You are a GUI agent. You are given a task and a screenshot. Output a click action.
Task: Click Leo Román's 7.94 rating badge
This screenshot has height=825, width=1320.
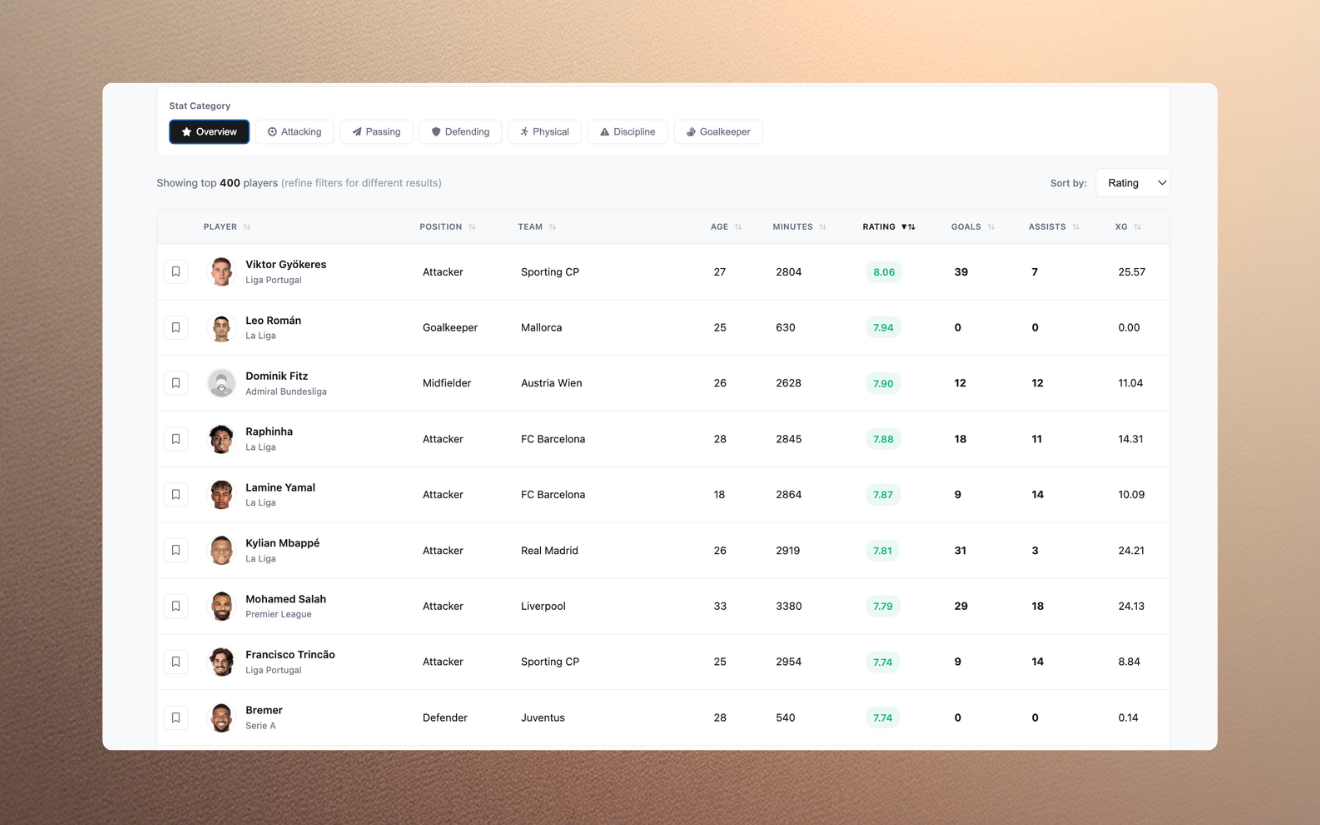(x=883, y=328)
